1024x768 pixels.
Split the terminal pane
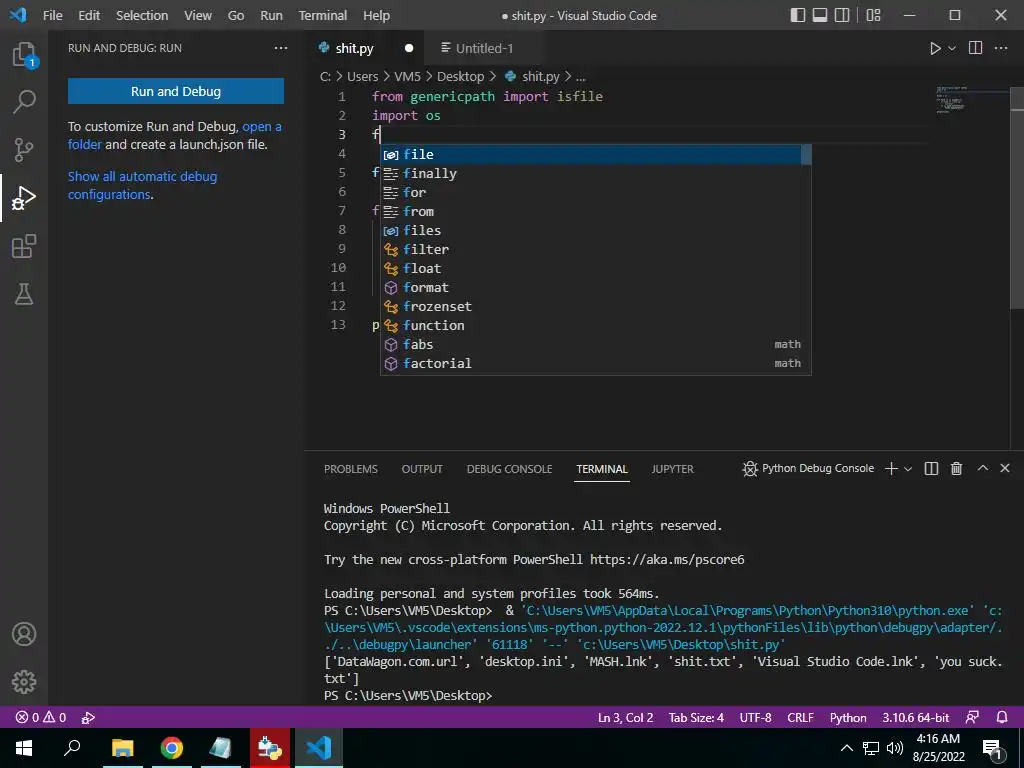click(931, 468)
